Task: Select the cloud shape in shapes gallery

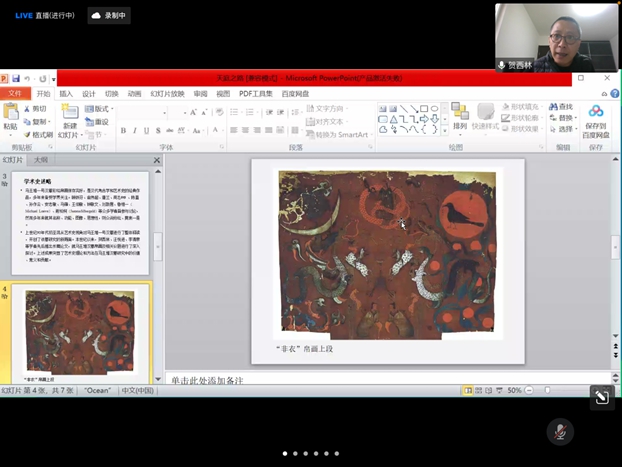Action: (383, 129)
